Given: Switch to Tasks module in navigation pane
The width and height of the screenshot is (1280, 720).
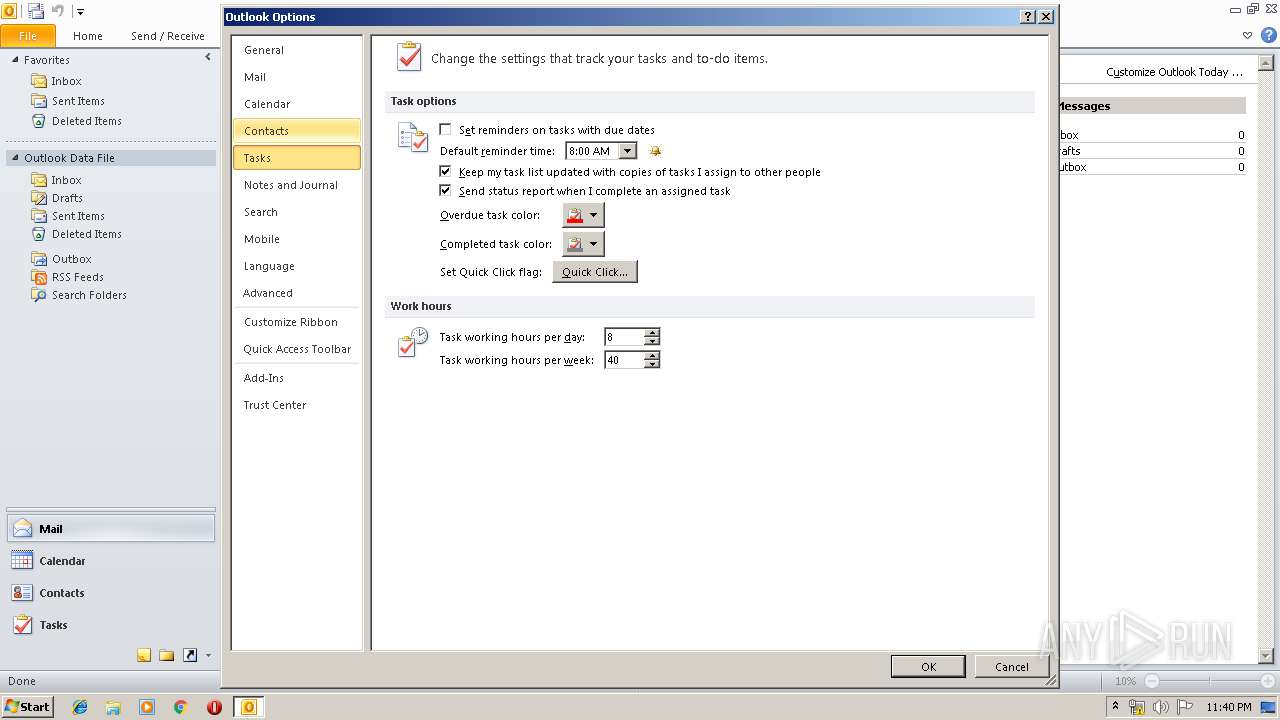Looking at the screenshot, I should [x=110, y=625].
